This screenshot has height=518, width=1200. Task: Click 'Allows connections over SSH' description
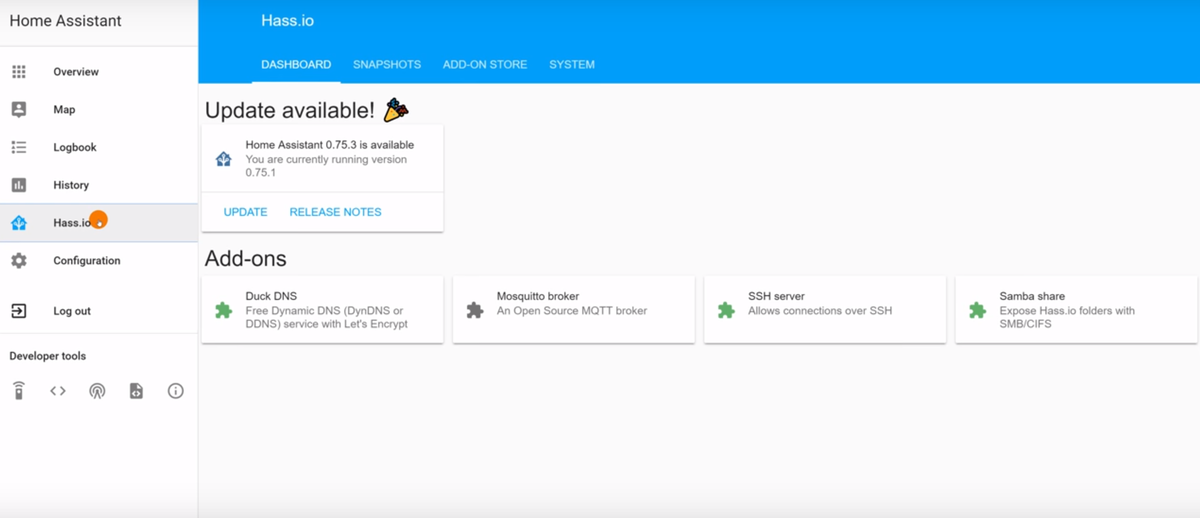click(820, 311)
